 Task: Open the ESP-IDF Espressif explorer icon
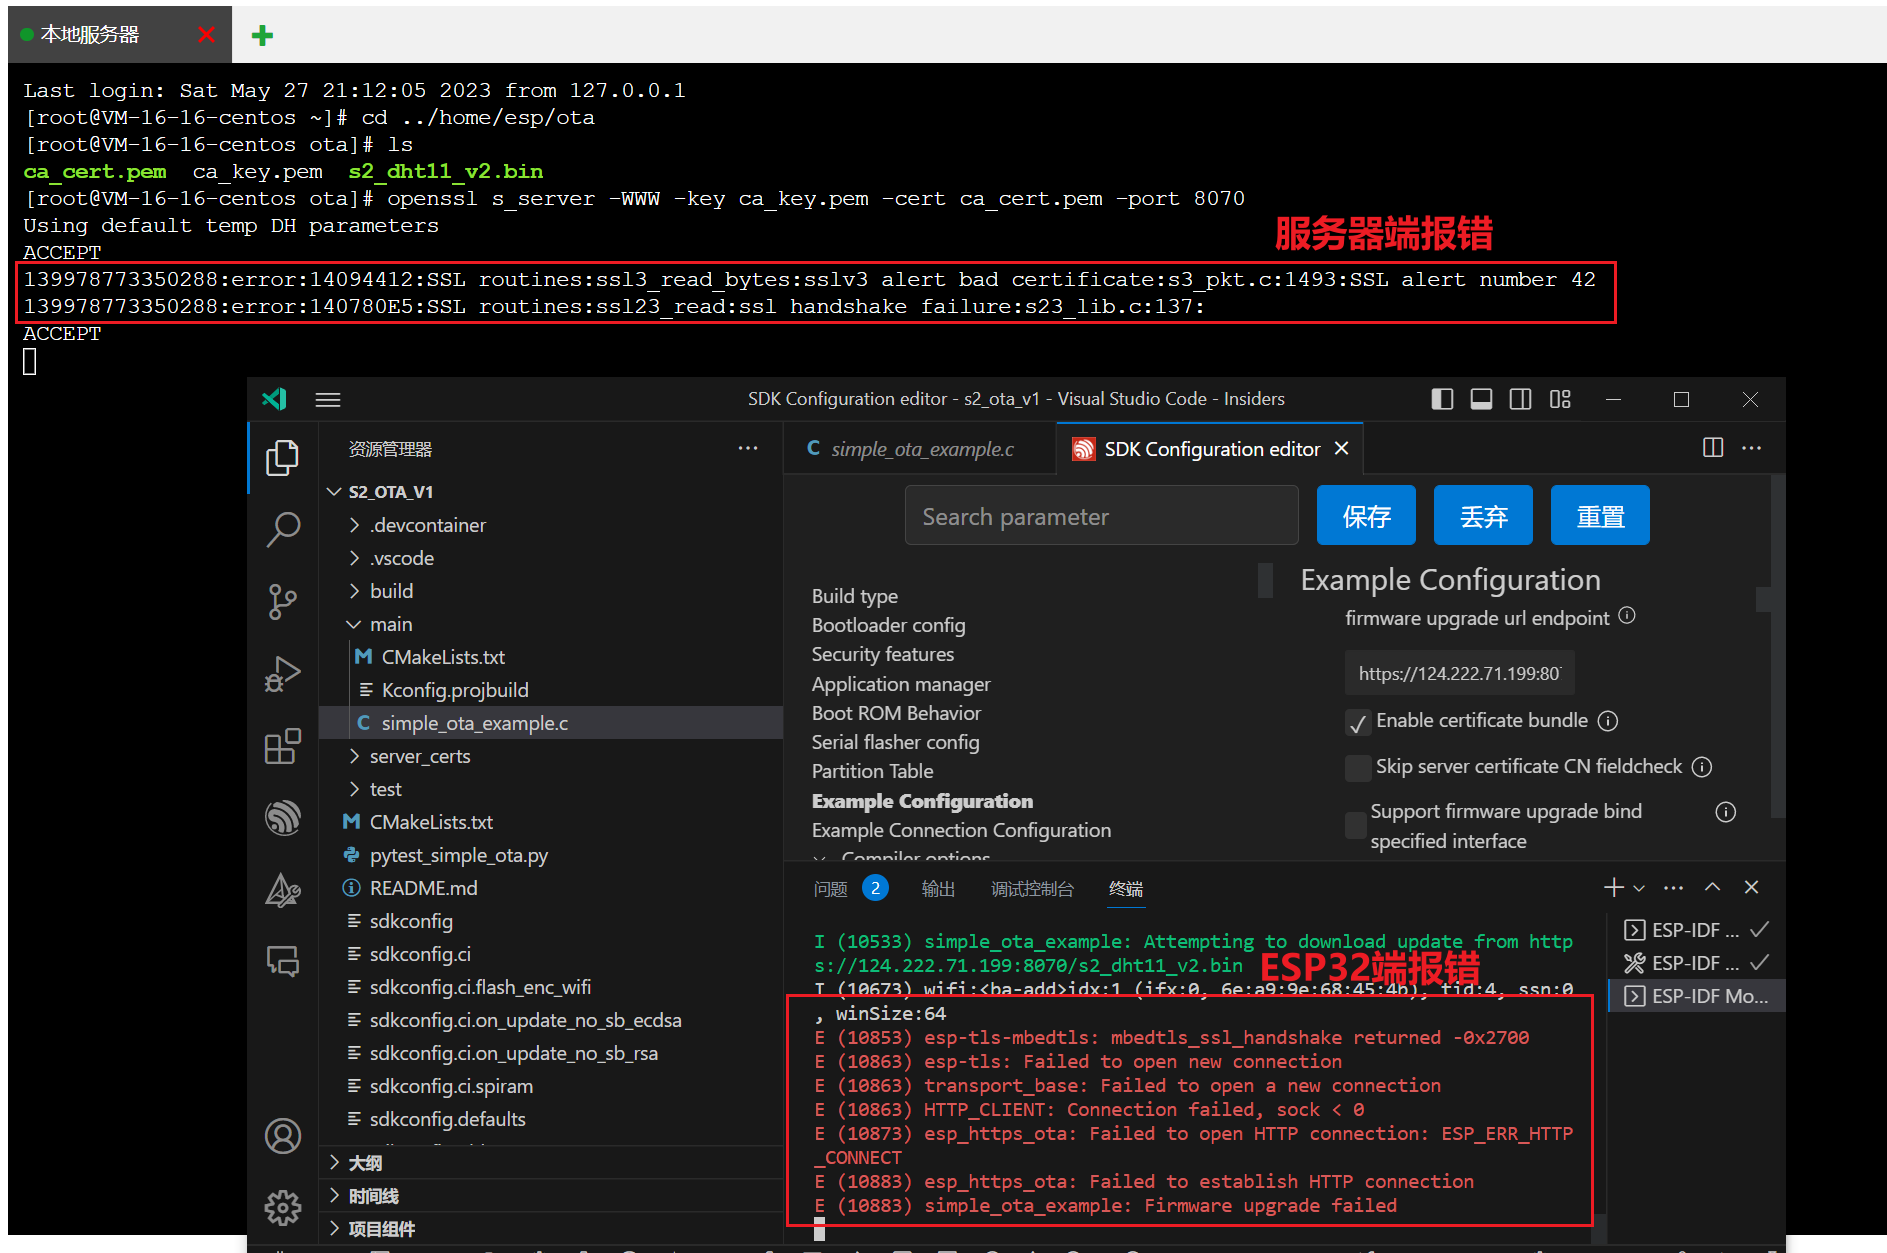pos(283,817)
